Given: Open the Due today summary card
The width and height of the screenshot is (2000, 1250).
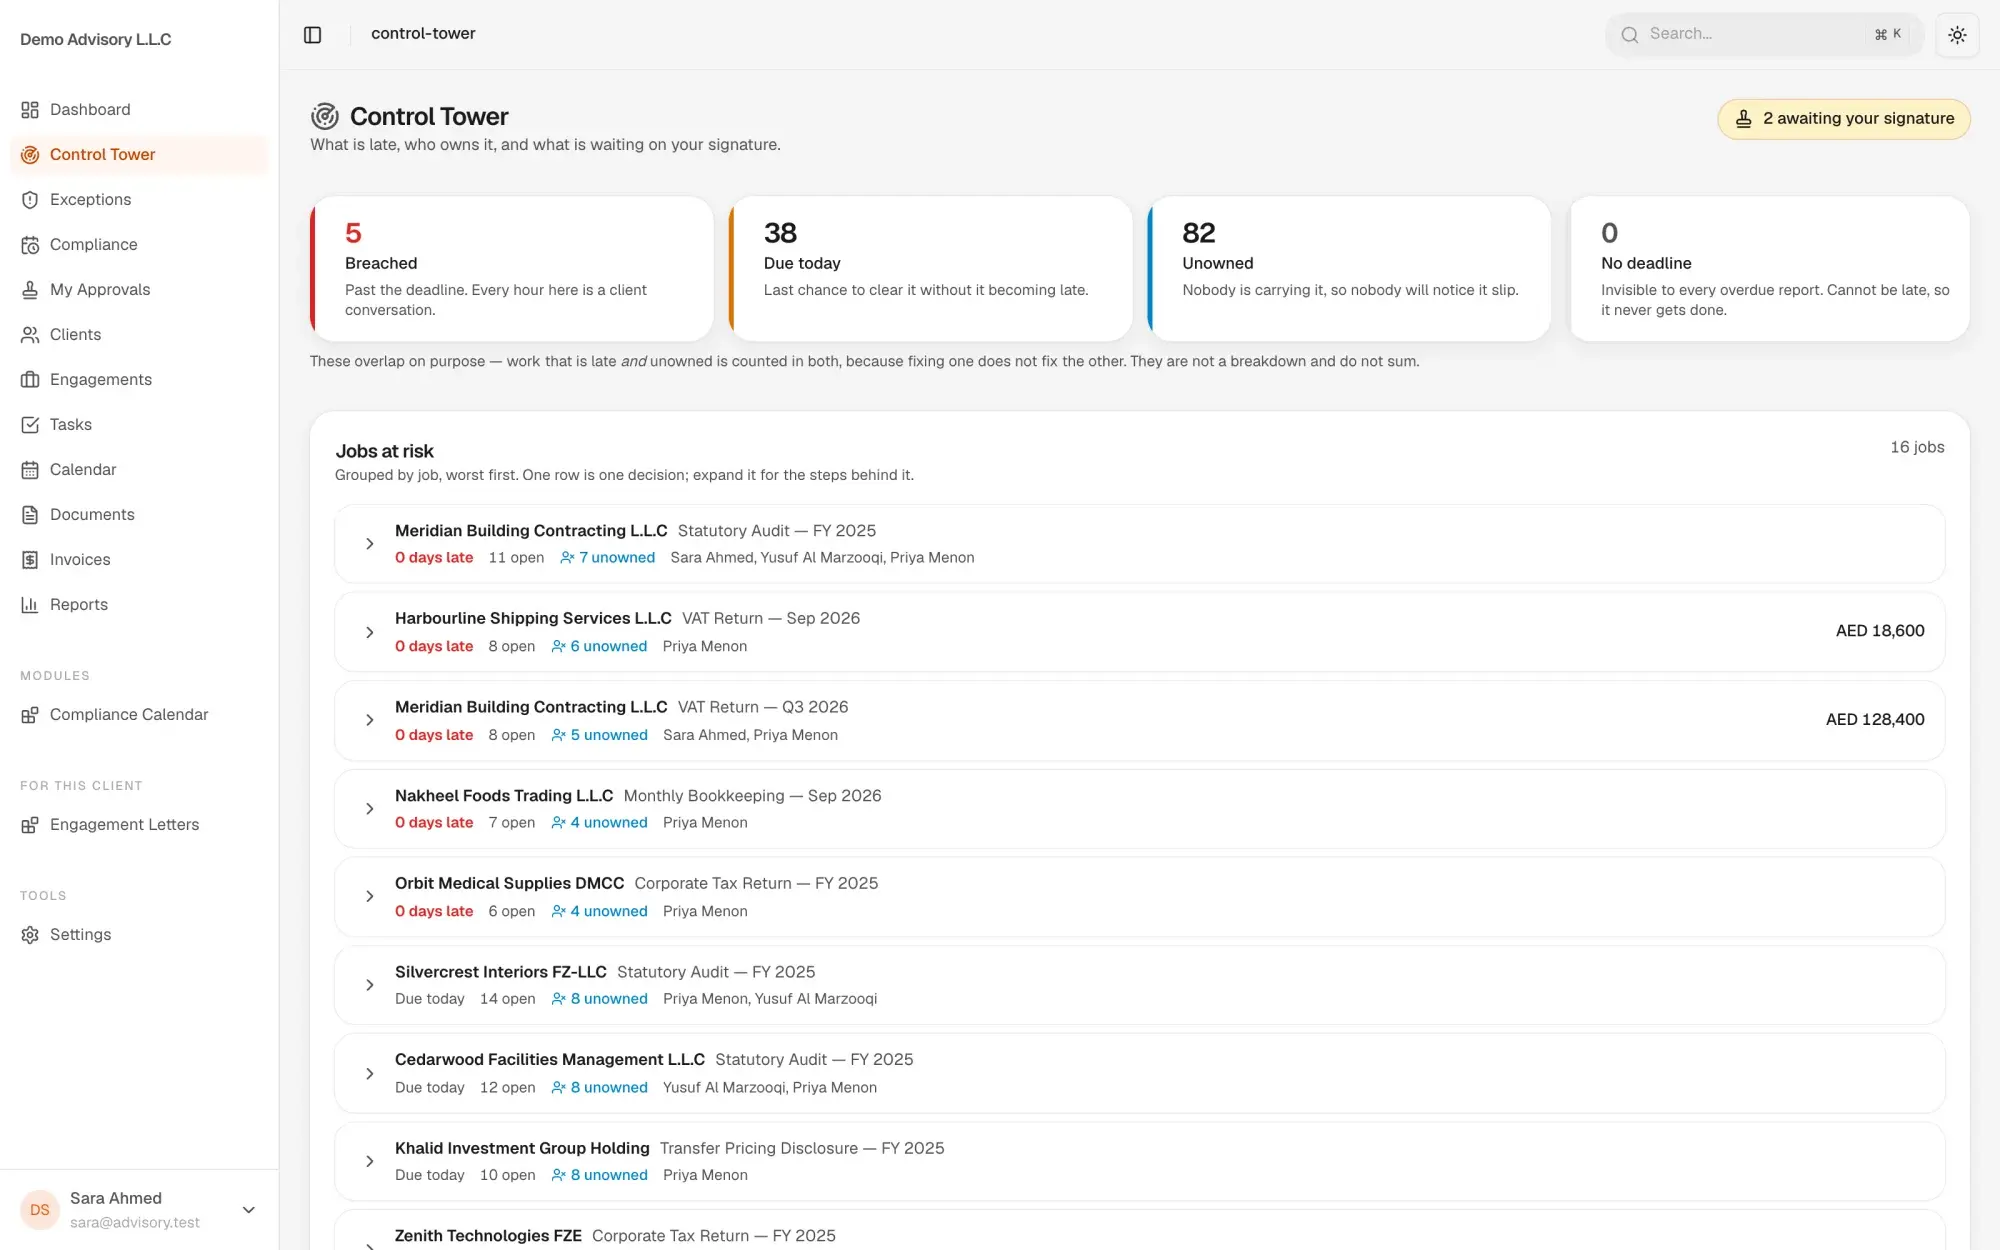Looking at the screenshot, I should tap(931, 269).
